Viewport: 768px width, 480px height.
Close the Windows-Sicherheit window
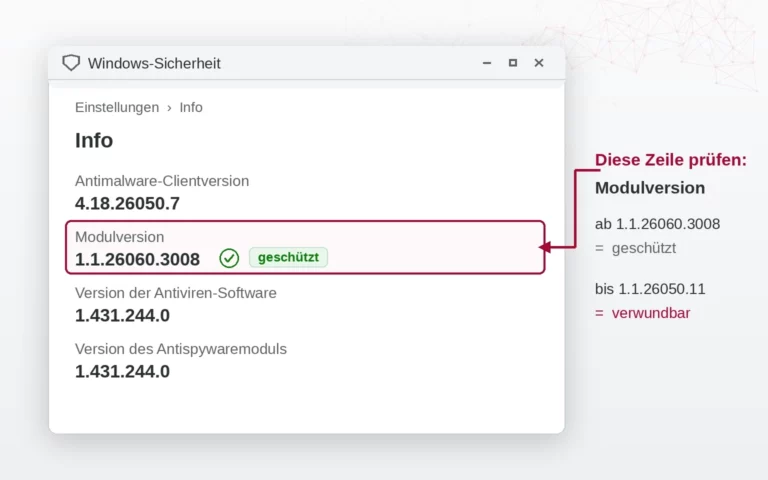(x=539, y=63)
